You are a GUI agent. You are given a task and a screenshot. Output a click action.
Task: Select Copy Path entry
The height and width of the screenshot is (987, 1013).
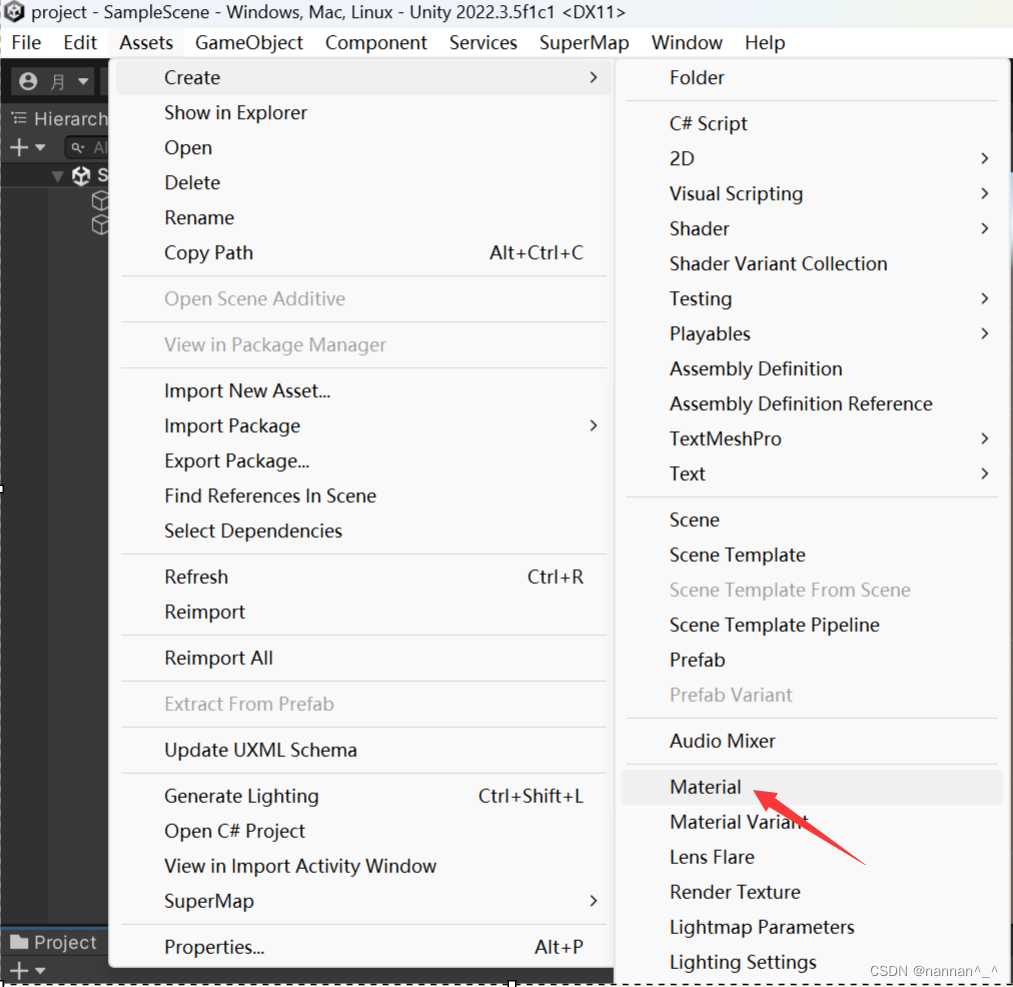point(364,253)
